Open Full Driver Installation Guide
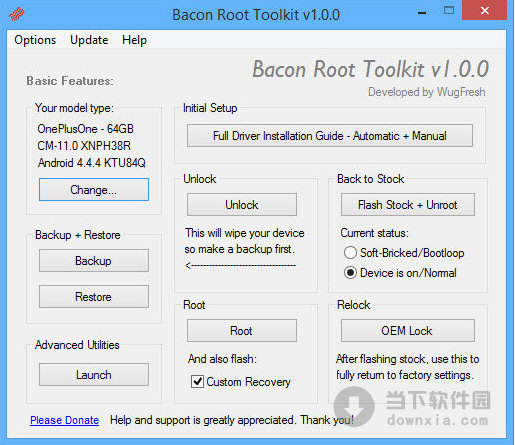The width and height of the screenshot is (515, 445). coord(330,136)
